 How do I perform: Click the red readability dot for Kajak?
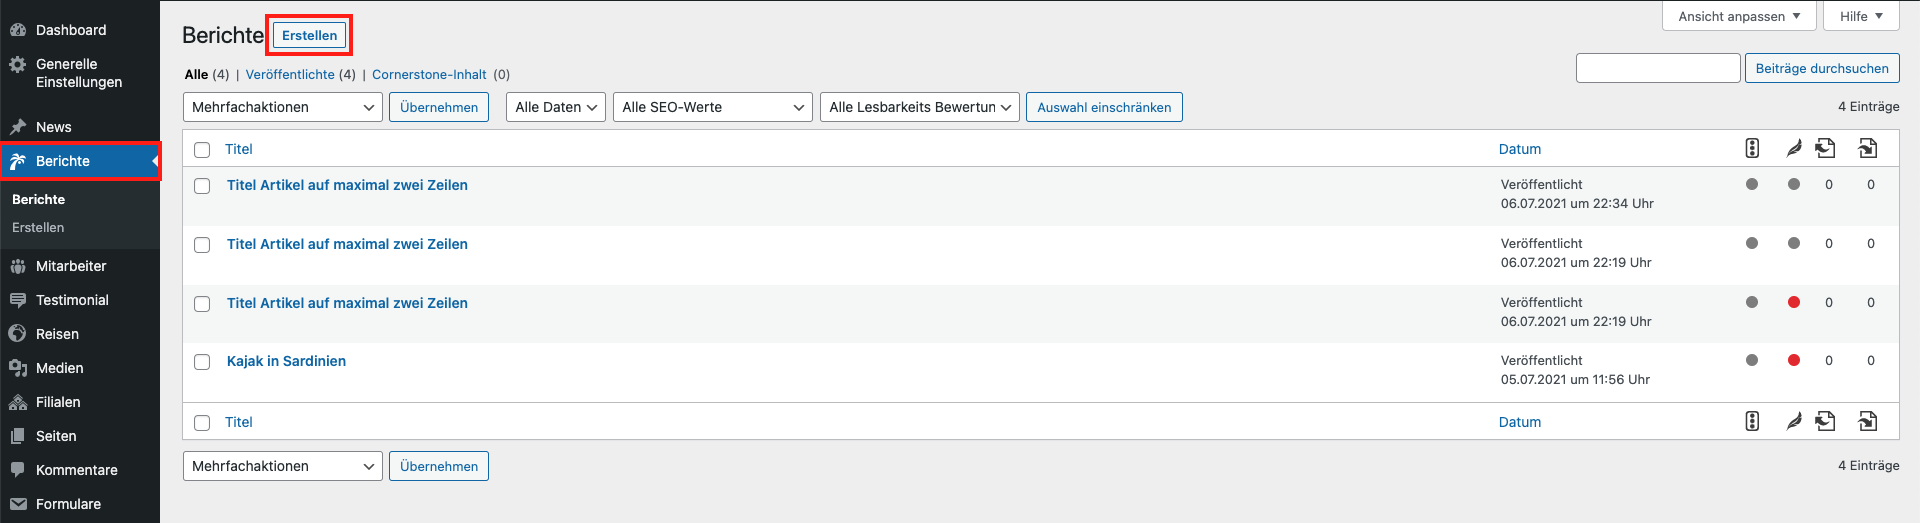[x=1794, y=361]
